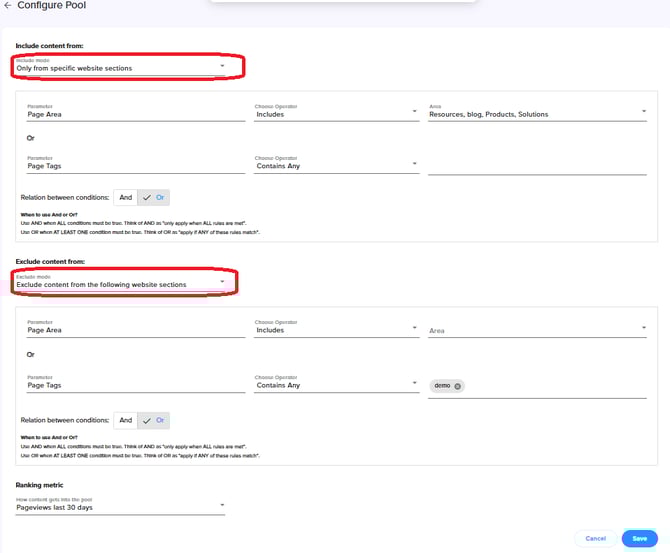670x553 pixels.
Task: Click the Cancel button
Action: [595, 538]
